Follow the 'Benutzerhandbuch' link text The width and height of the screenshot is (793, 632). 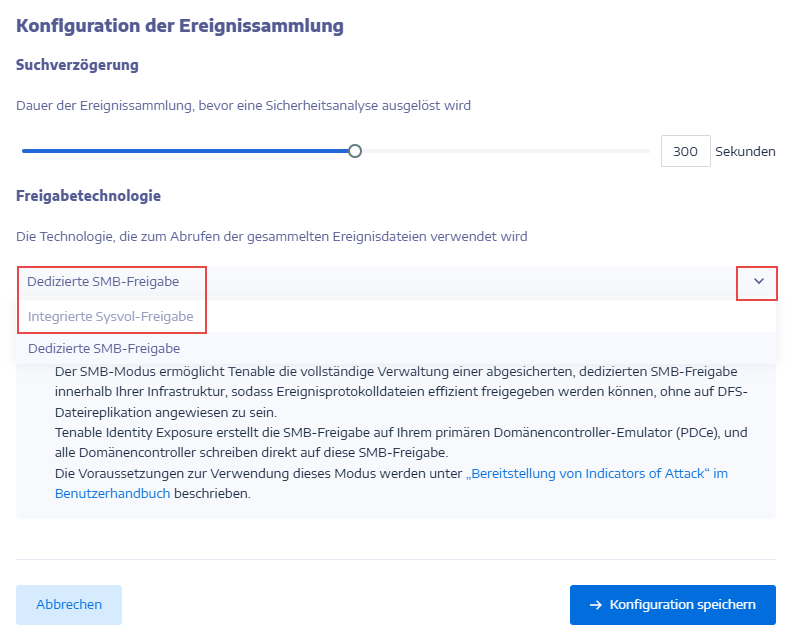[x=112, y=493]
